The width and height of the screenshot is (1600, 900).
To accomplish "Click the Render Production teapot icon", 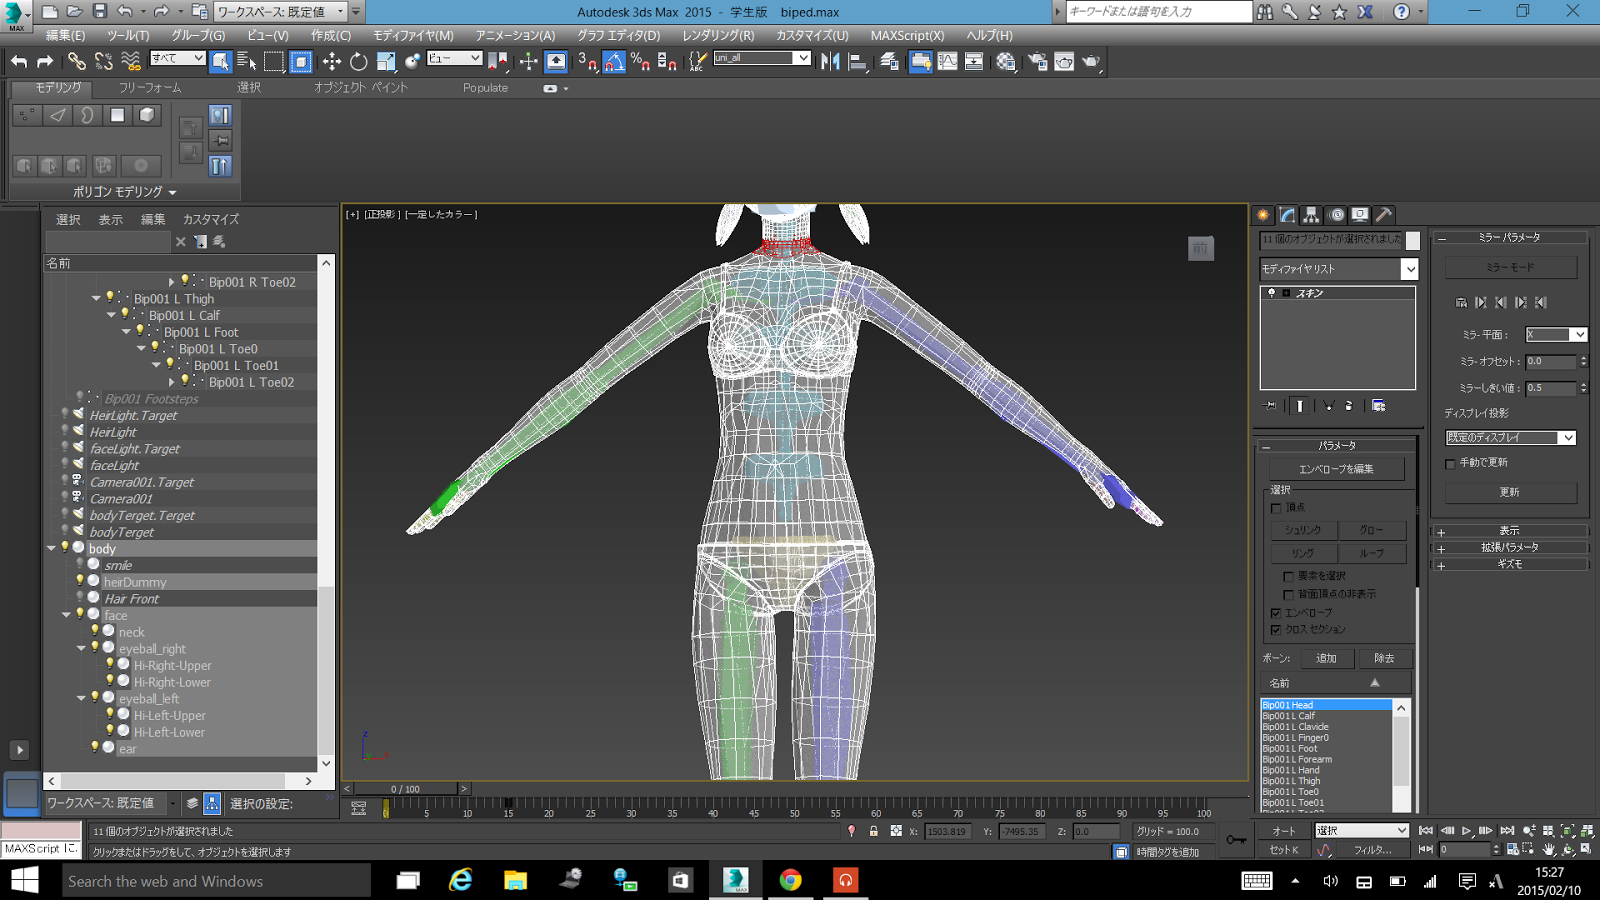I will tap(1090, 61).
